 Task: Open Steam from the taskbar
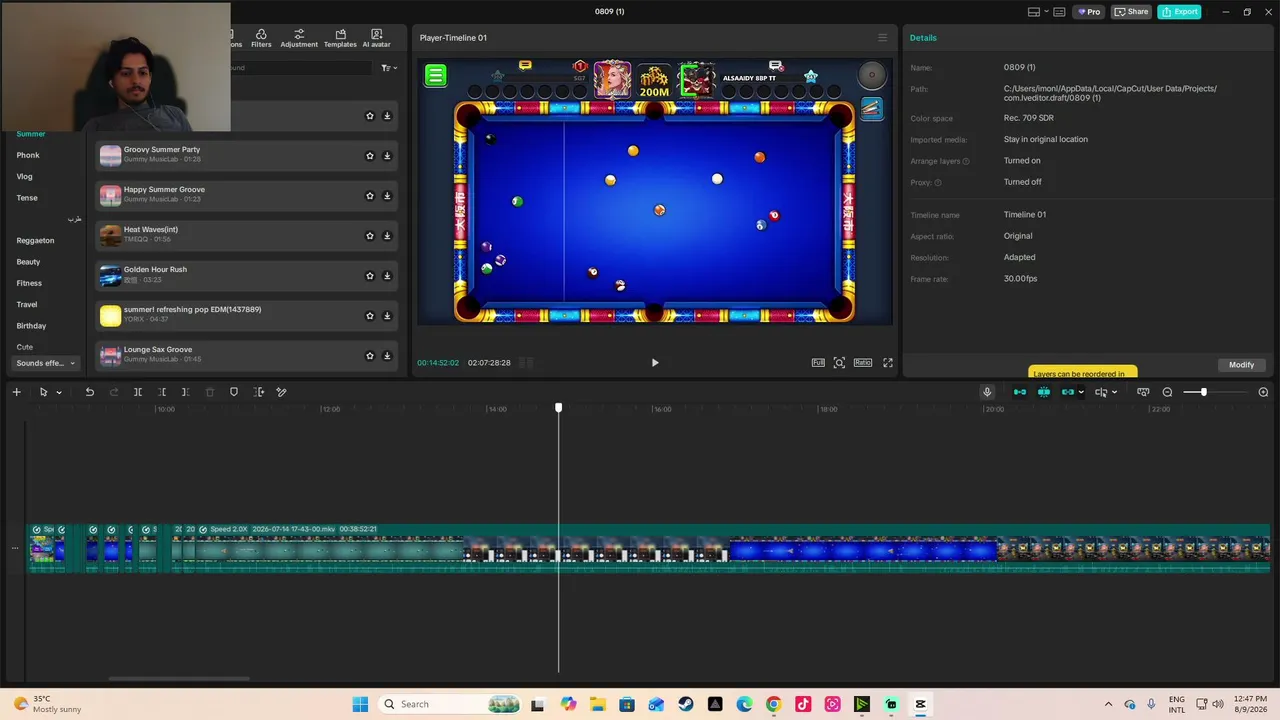[x=686, y=704]
